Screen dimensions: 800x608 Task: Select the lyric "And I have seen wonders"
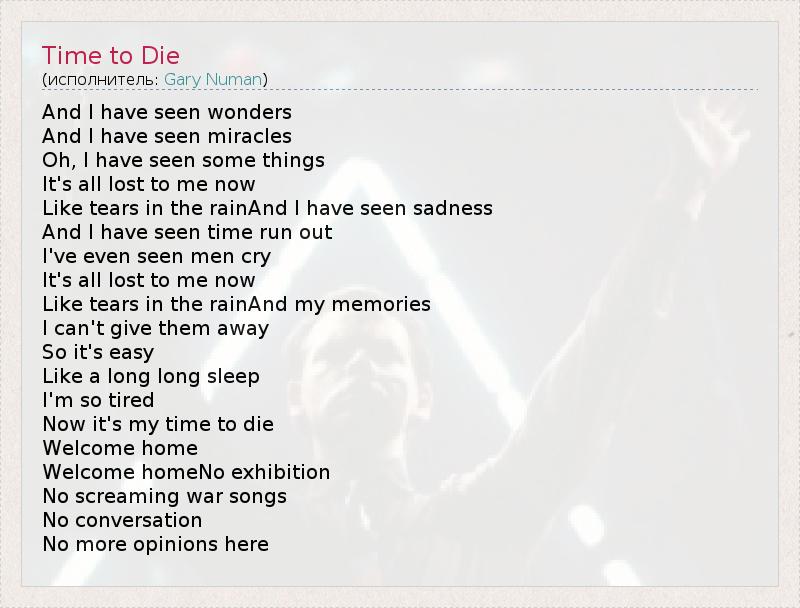pyautogui.click(x=167, y=112)
